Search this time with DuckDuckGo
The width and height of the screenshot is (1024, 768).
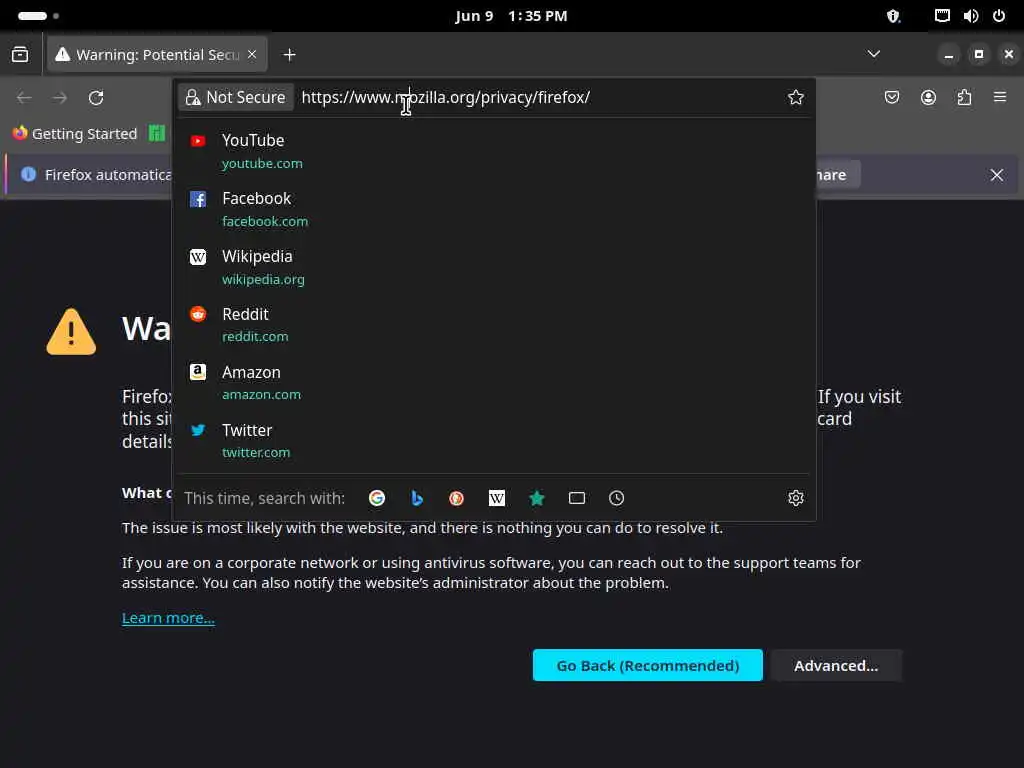456,498
